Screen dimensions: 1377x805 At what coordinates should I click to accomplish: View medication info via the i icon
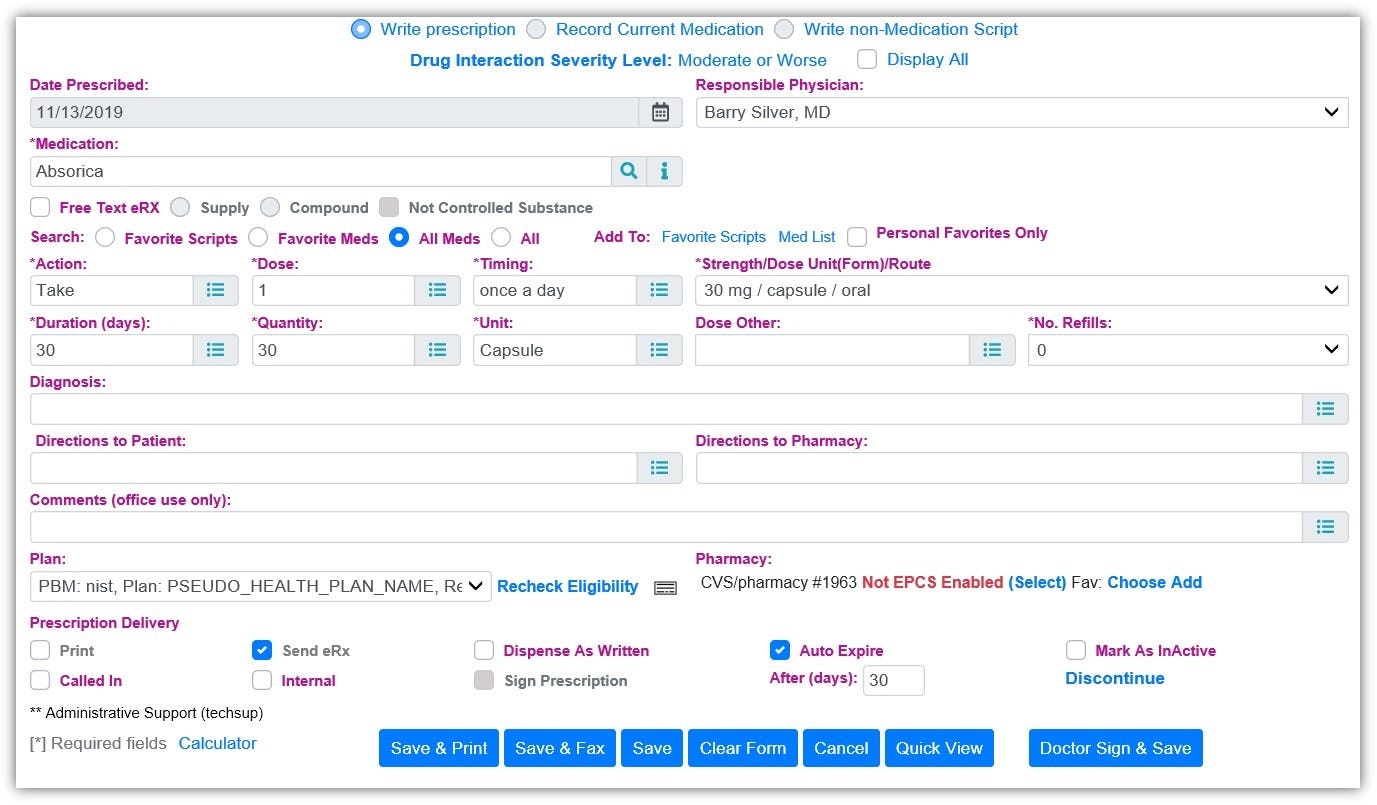coord(664,171)
